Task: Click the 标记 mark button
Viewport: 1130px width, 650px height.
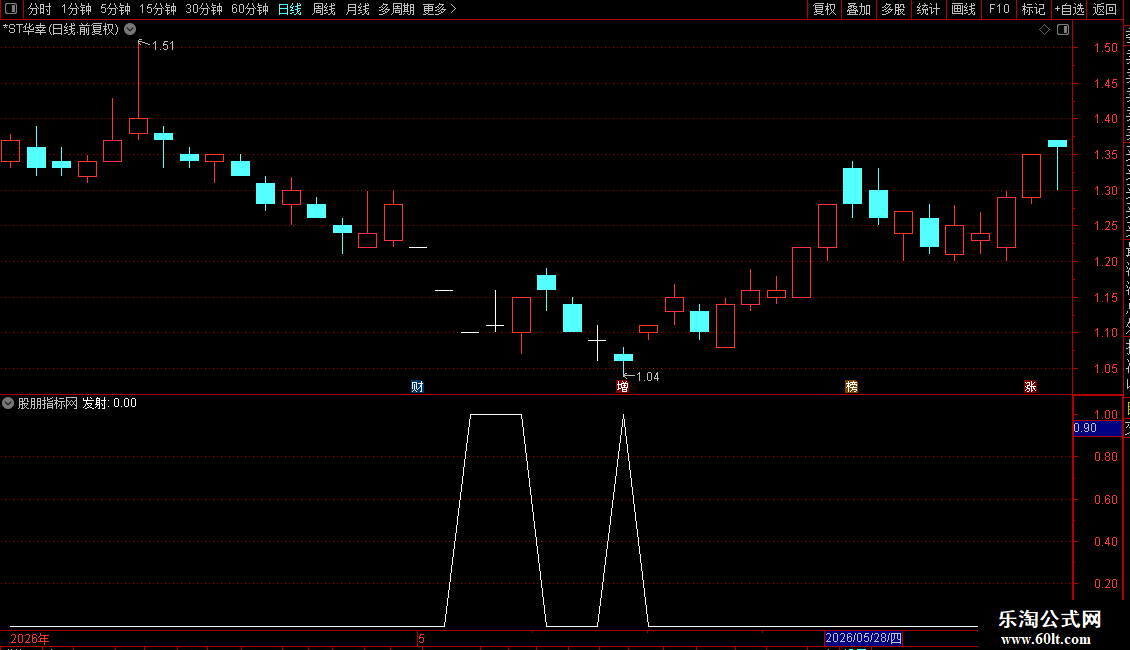Action: [1033, 9]
